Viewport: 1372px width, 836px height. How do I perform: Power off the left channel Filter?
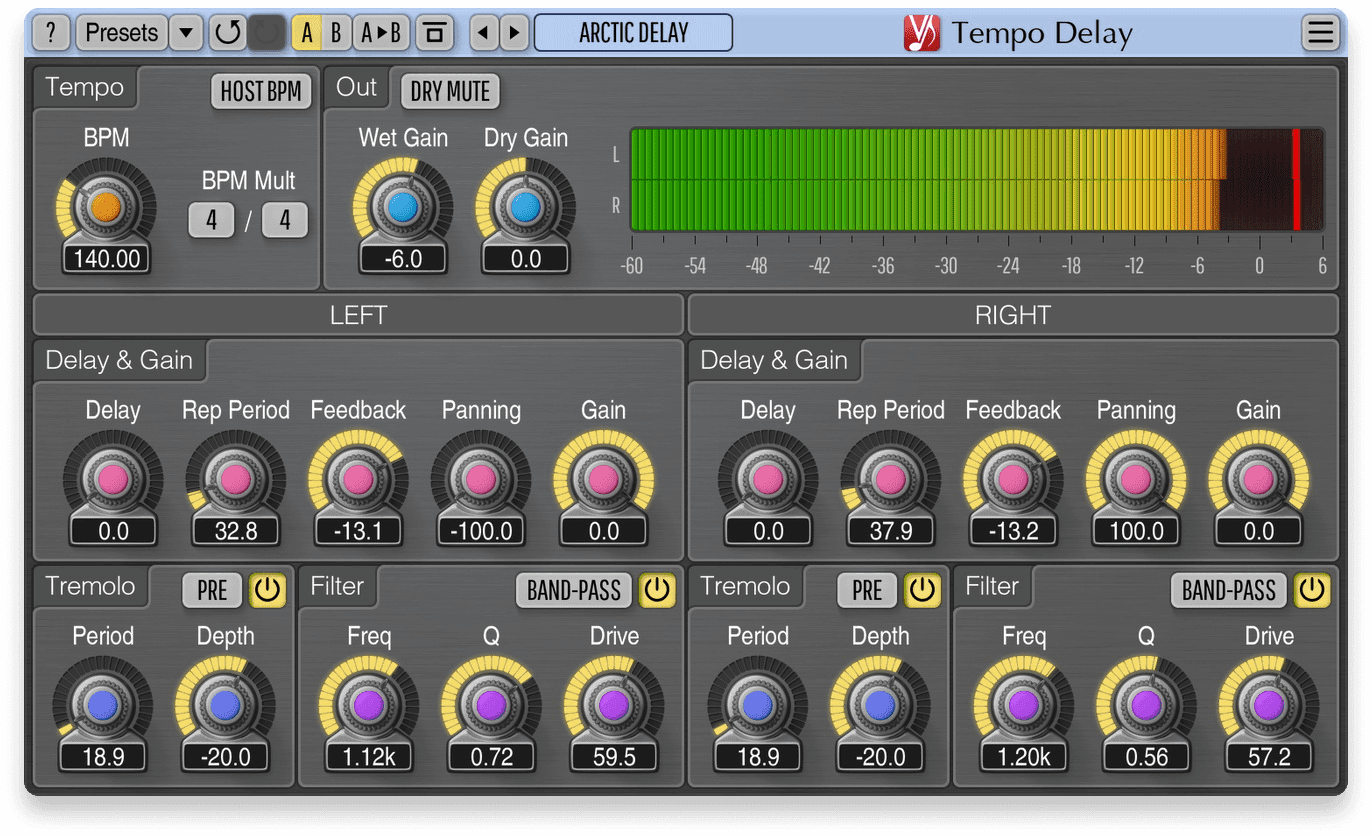[657, 591]
